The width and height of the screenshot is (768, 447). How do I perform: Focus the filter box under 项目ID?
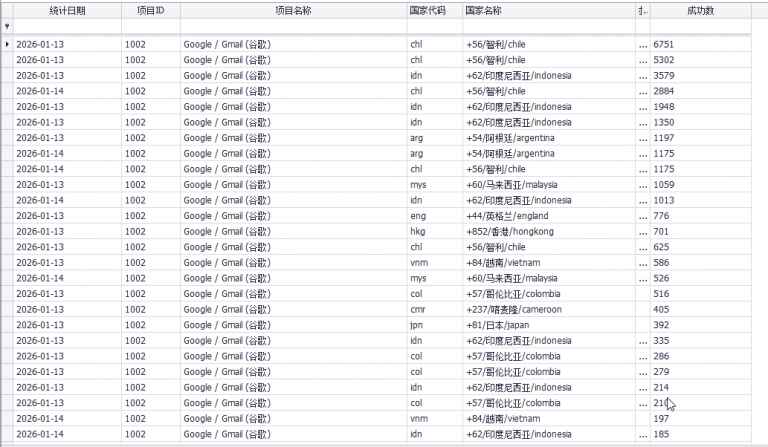[x=151, y=26]
